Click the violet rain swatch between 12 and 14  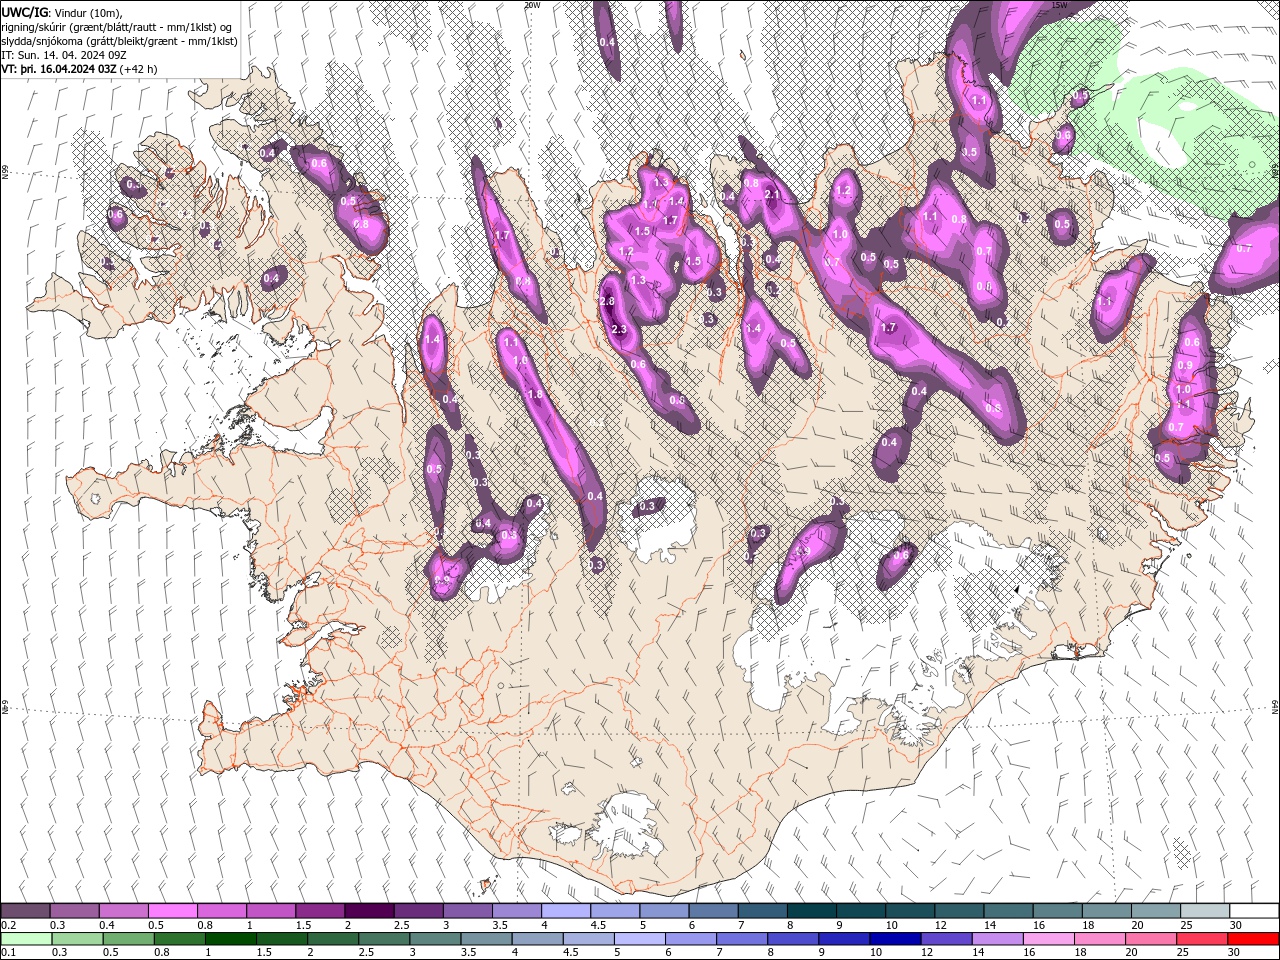point(945,939)
